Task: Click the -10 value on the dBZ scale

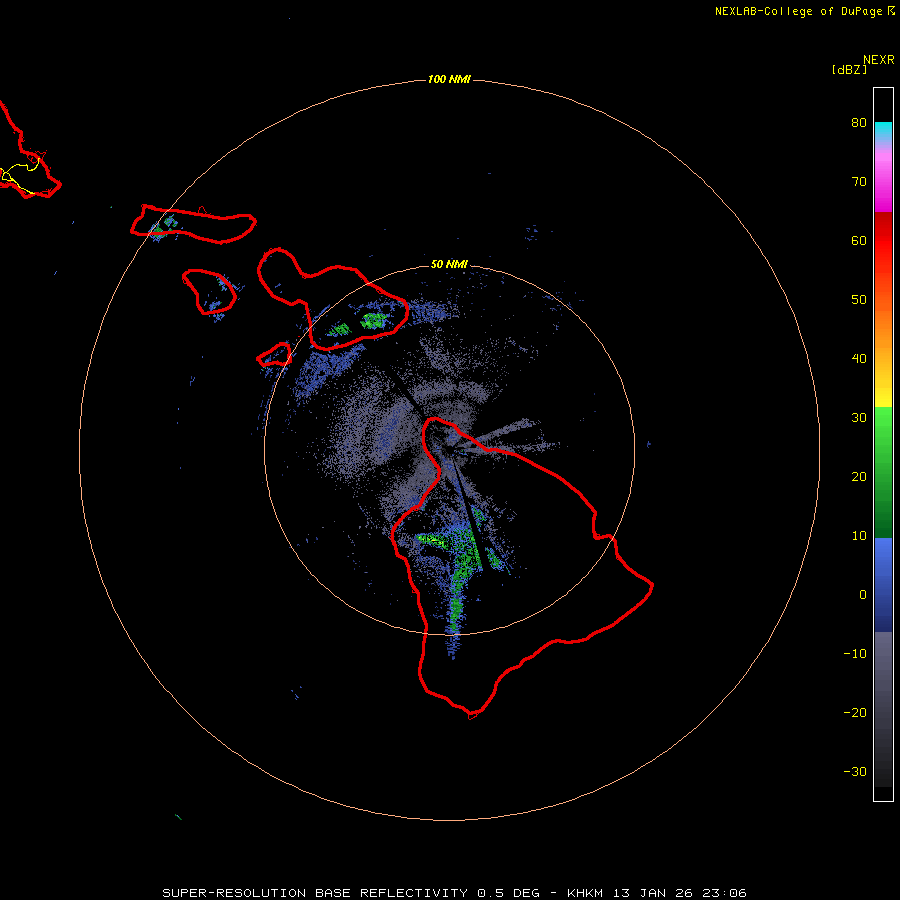Action: [855, 654]
